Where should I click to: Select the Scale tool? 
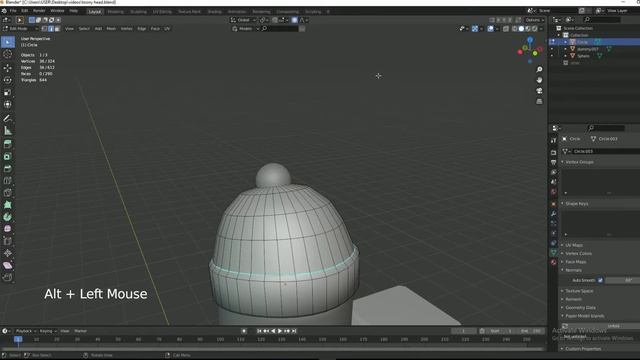pos(8,92)
